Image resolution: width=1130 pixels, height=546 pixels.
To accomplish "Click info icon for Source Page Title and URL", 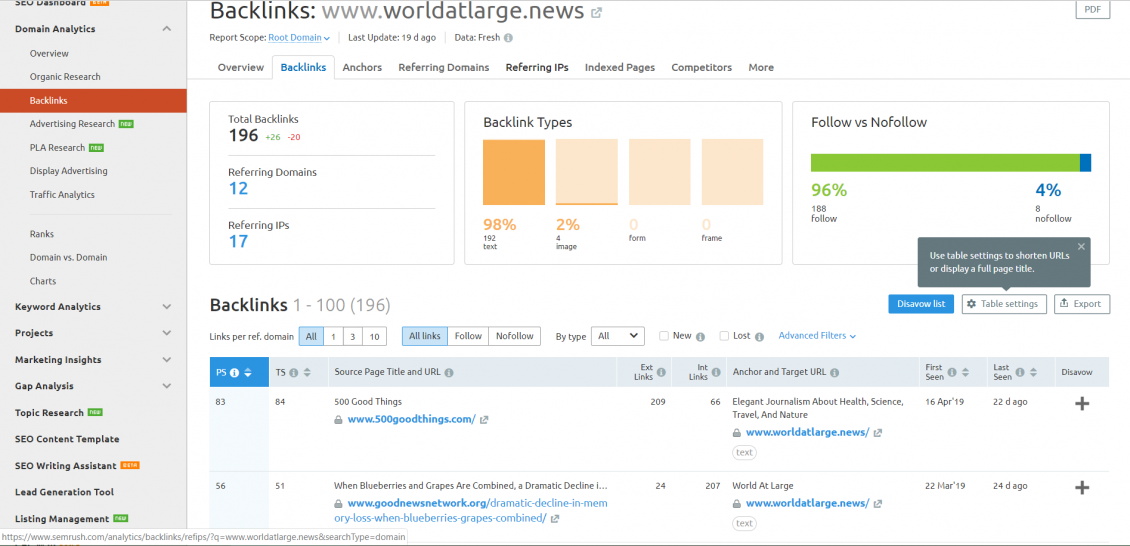I will click(x=449, y=372).
